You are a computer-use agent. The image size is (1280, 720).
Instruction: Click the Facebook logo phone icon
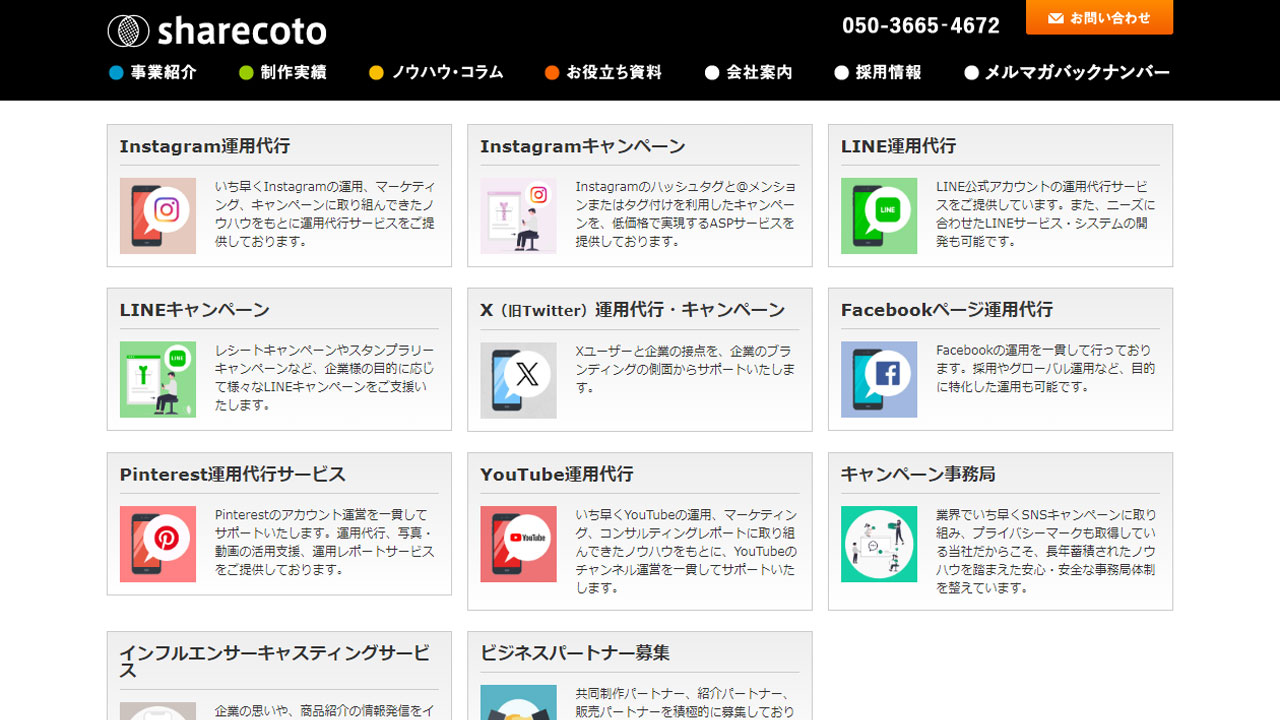click(x=879, y=380)
